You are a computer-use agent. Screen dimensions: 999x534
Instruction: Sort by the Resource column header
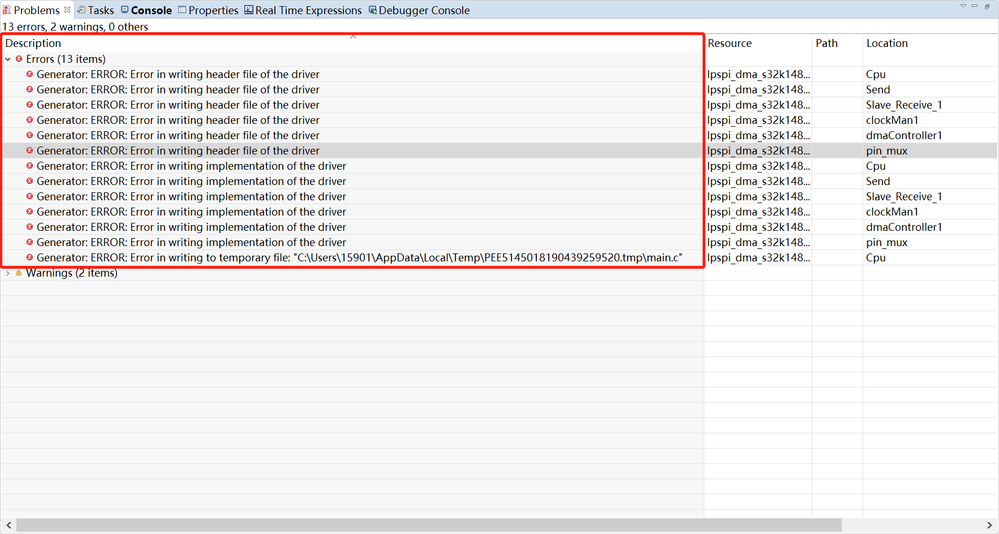click(x=758, y=43)
